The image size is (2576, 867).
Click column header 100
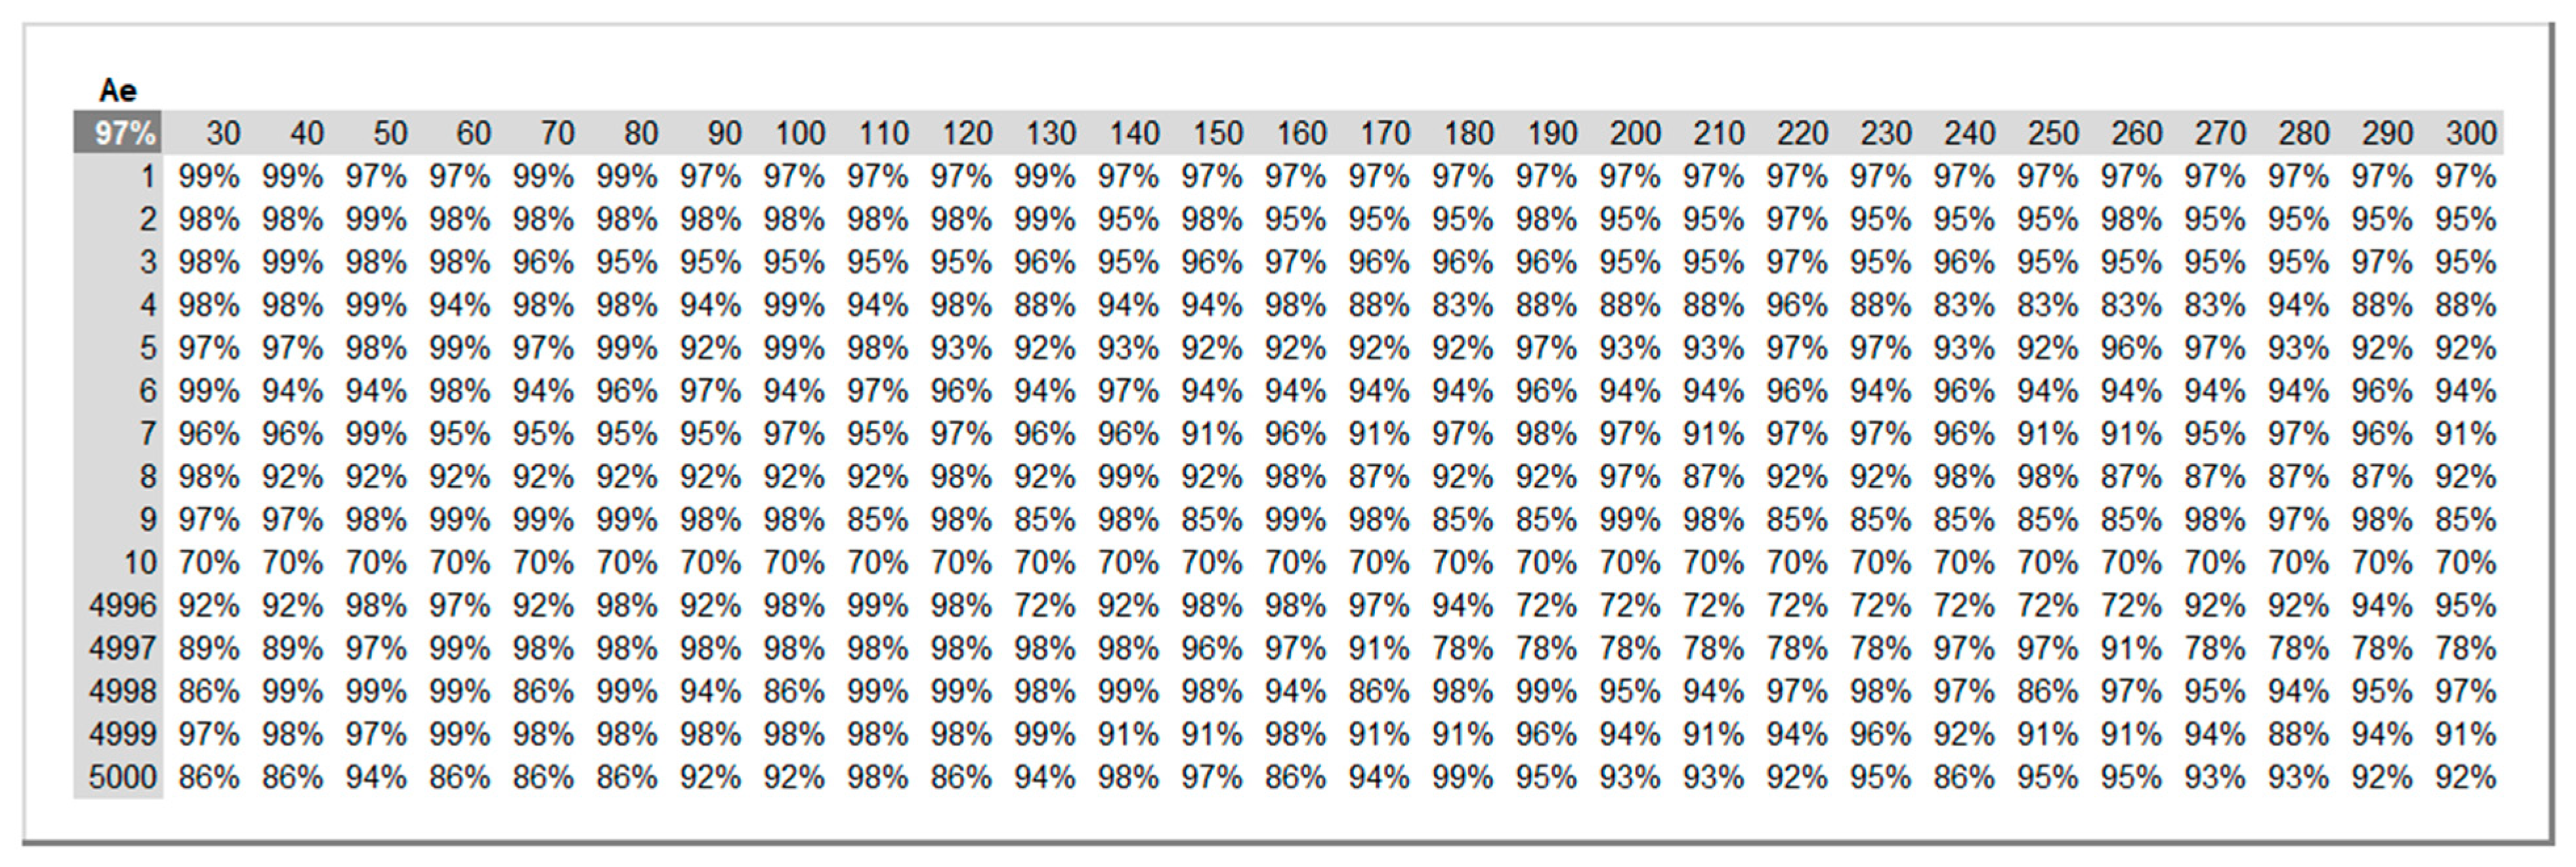click(800, 133)
